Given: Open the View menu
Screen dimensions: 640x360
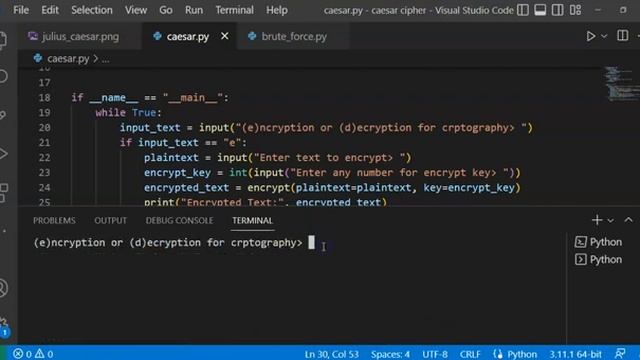Looking at the screenshot, I should tap(136, 10).
